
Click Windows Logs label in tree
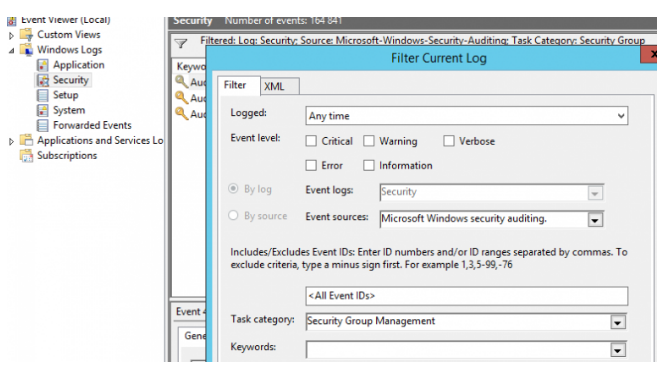pos(69,50)
